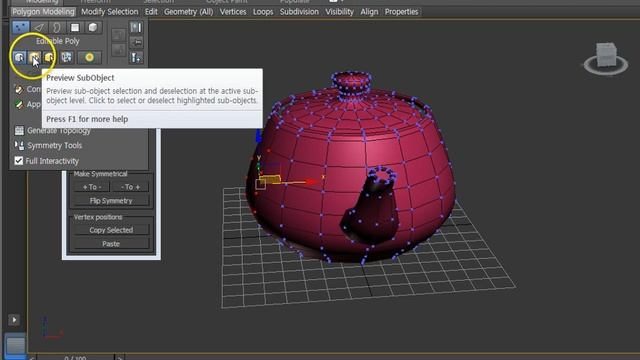The image size is (640, 360).
Task: Click the Generate Topology icon
Action: coord(19,131)
